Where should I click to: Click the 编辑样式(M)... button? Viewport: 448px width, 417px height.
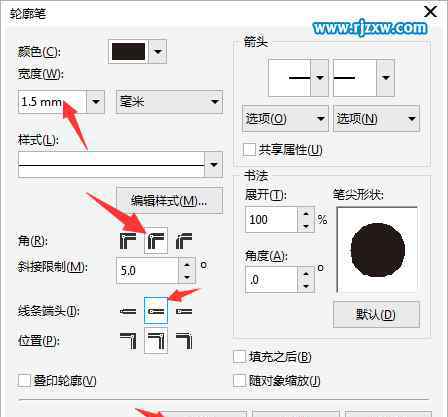(169, 201)
